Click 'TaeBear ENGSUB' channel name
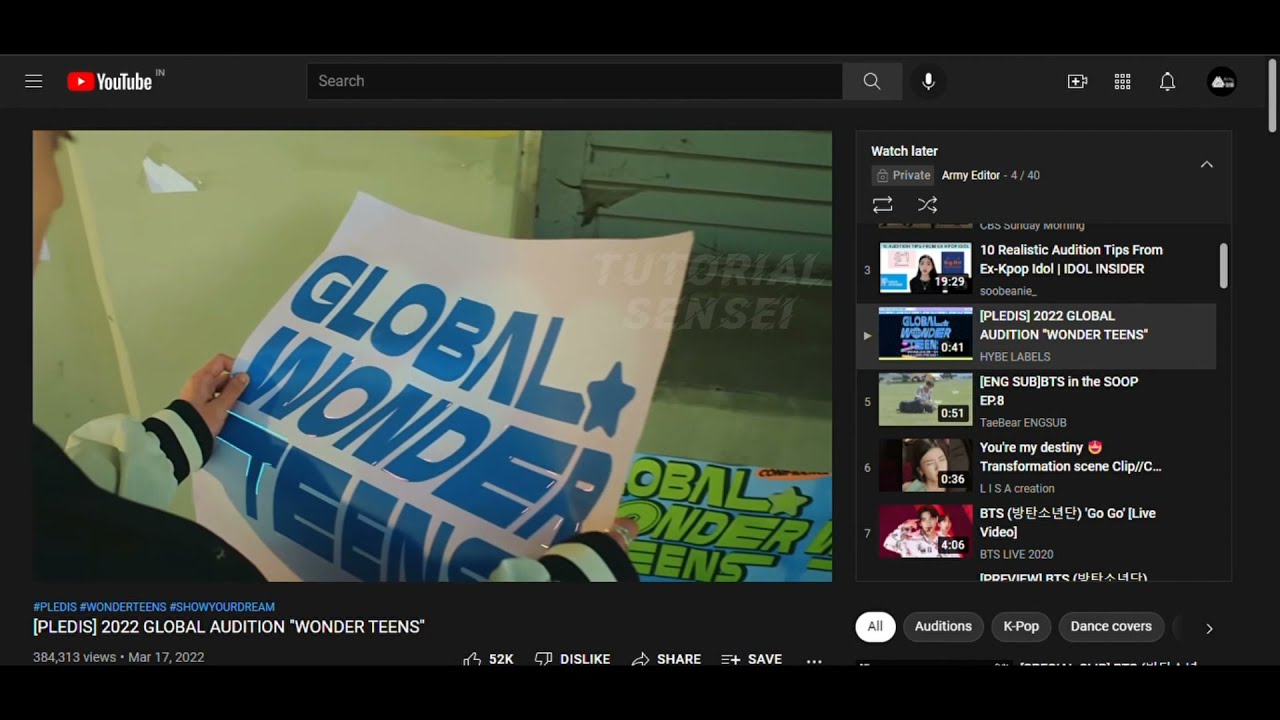The height and width of the screenshot is (720, 1280). [x=1023, y=423]
